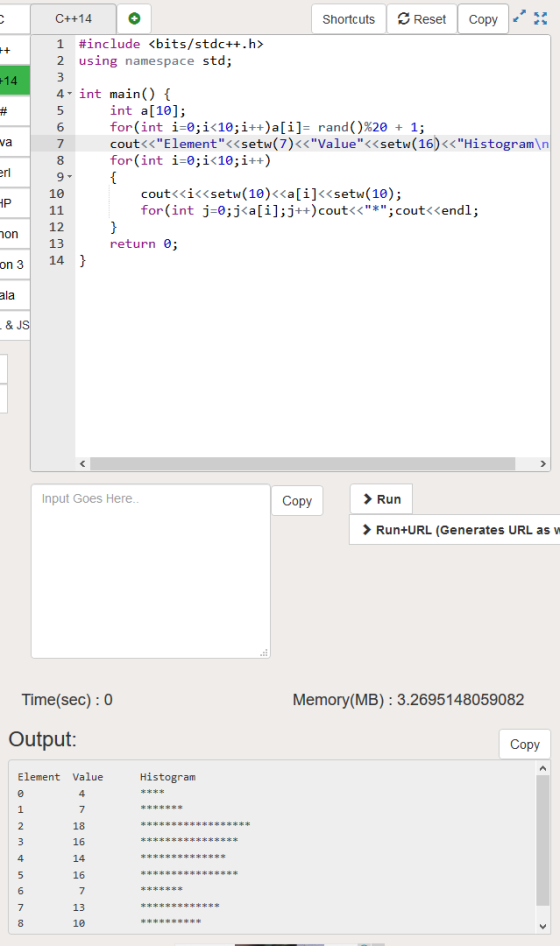
Task: Click the 'Time(sec) : 0' text
Action: [x=67, y=700]
